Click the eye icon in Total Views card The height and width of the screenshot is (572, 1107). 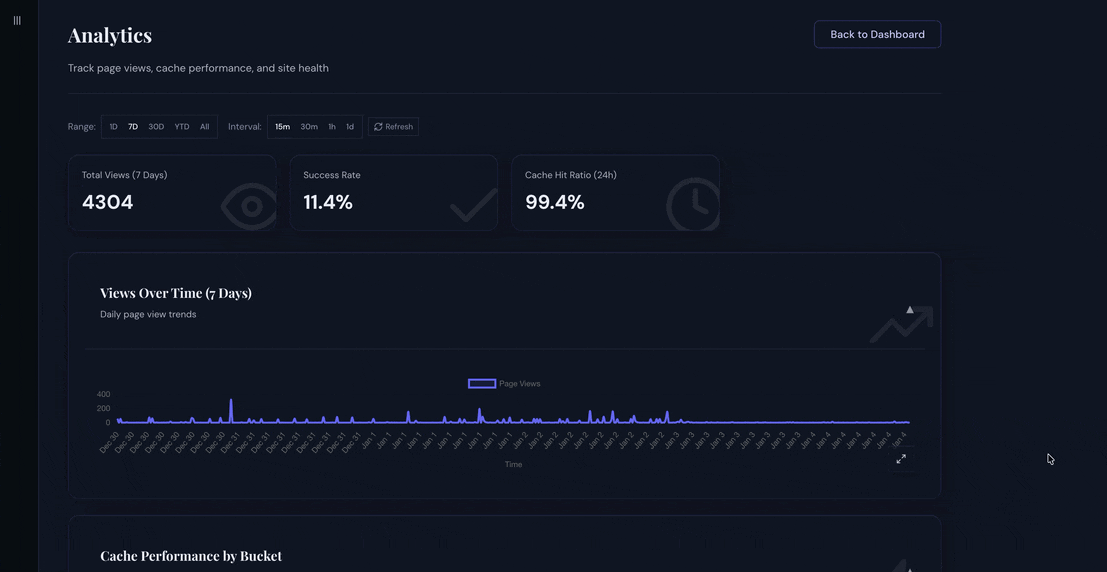pos(249,206)
